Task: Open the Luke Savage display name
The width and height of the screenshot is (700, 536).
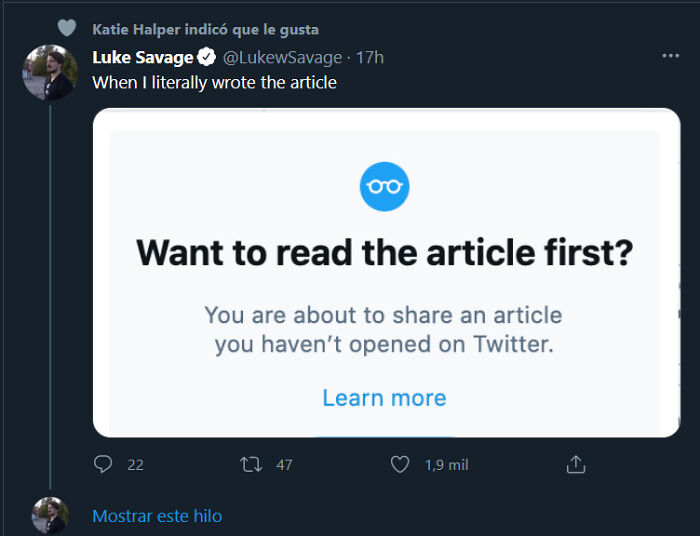Action: [x=142, y=57]
